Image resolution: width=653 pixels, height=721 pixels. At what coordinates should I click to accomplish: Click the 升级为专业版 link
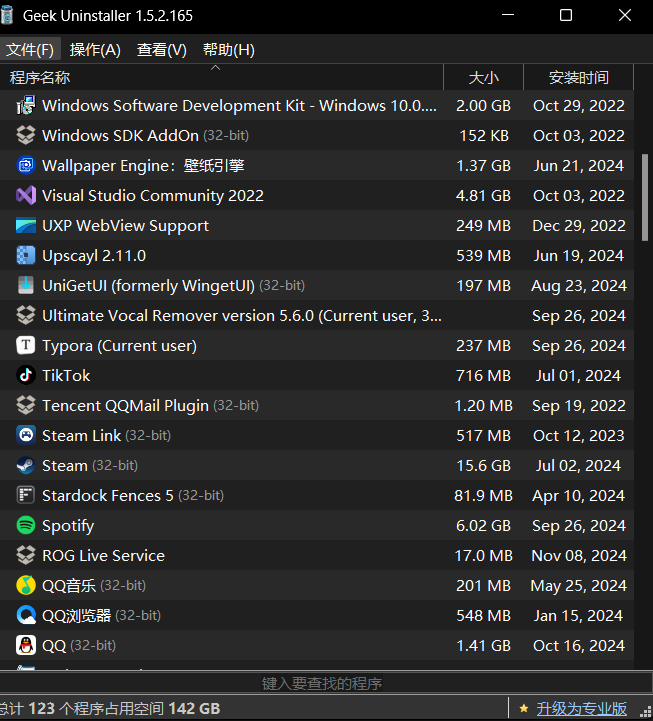click(582, 709)
